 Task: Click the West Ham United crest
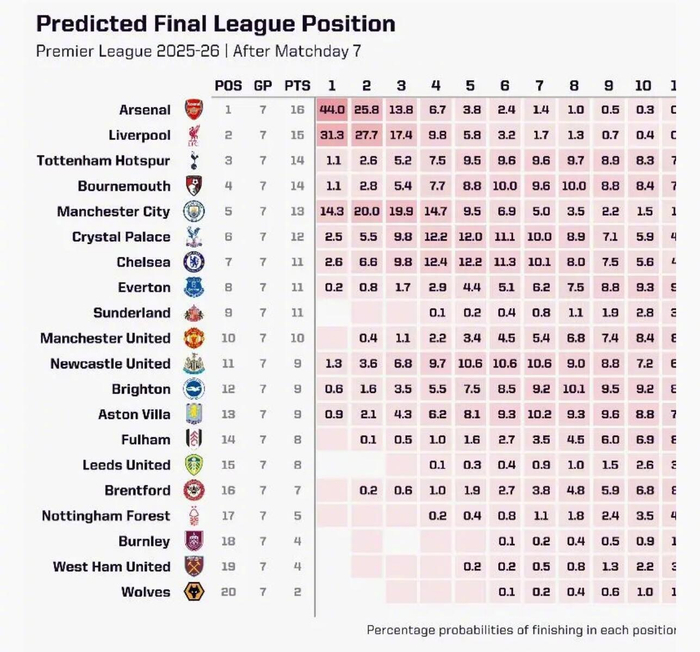pyautogui.click(x=193, y=567)
